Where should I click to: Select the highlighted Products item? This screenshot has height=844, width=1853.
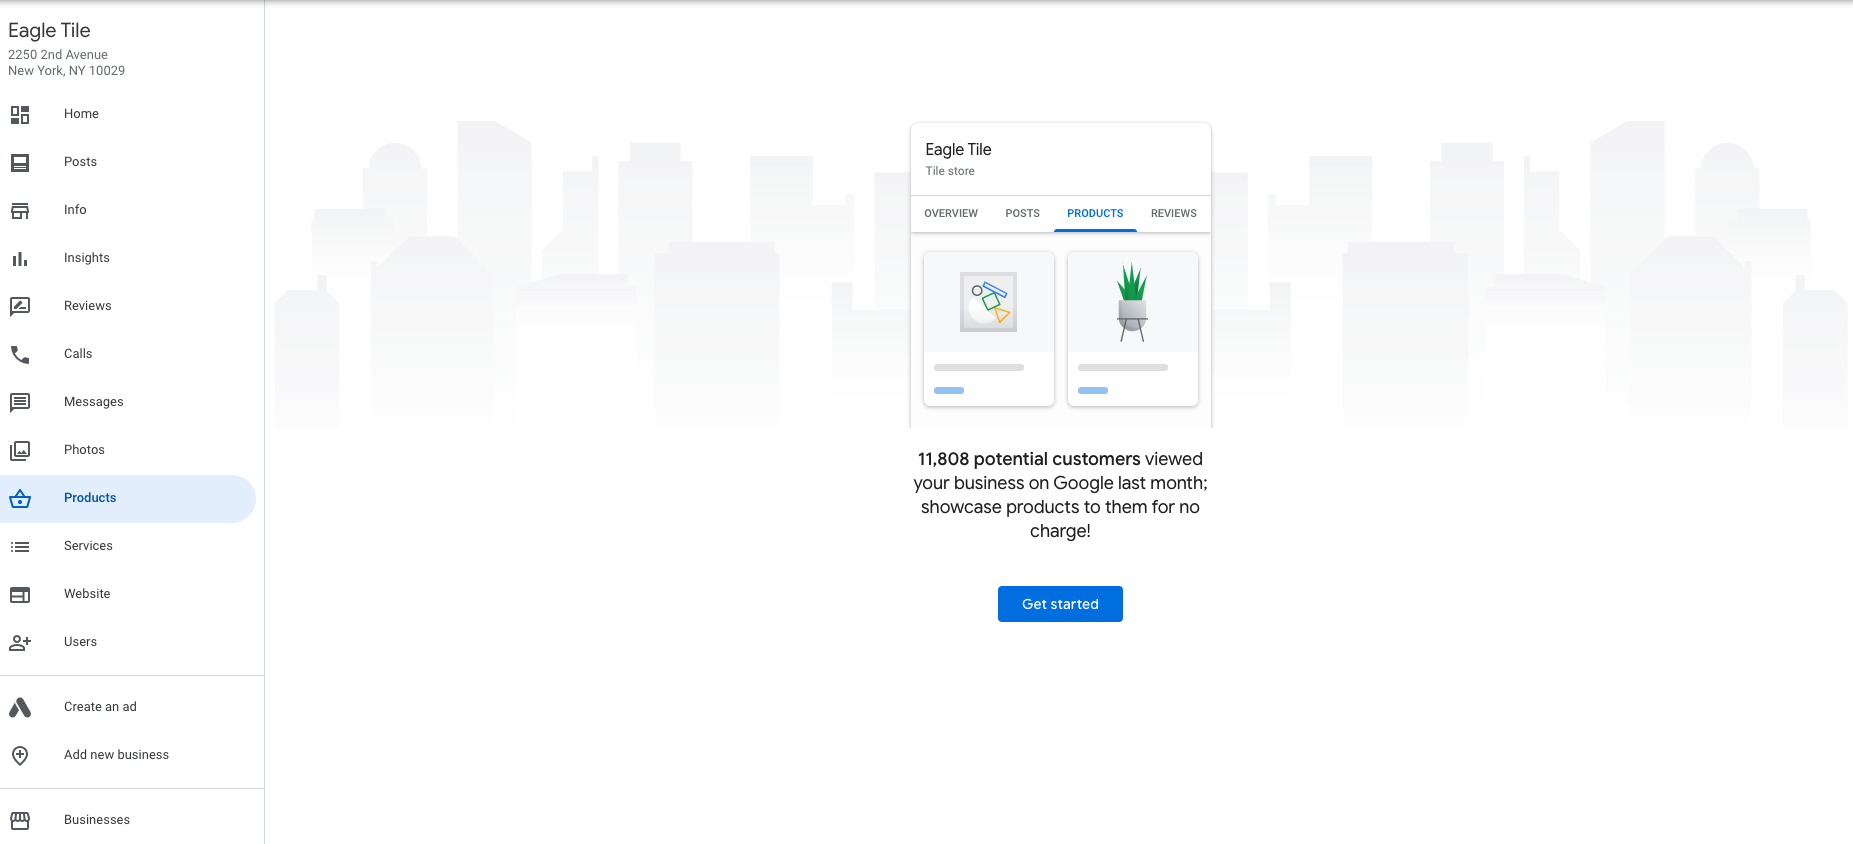pyautogui.click(x=128, y=498)
